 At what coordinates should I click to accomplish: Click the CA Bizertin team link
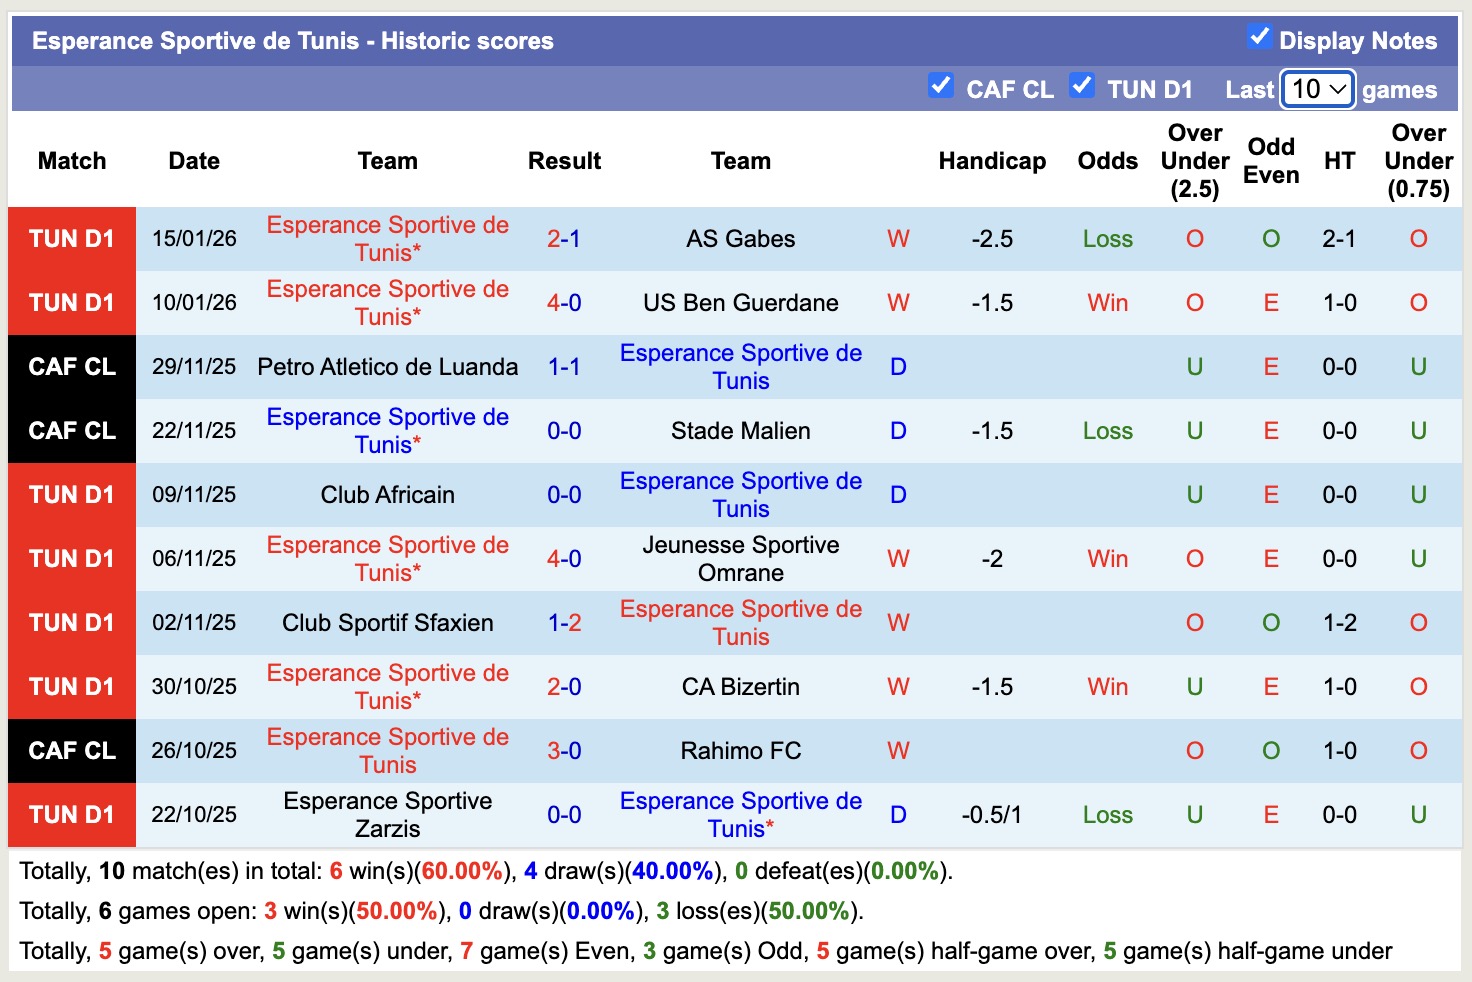(x=740, y=687)
